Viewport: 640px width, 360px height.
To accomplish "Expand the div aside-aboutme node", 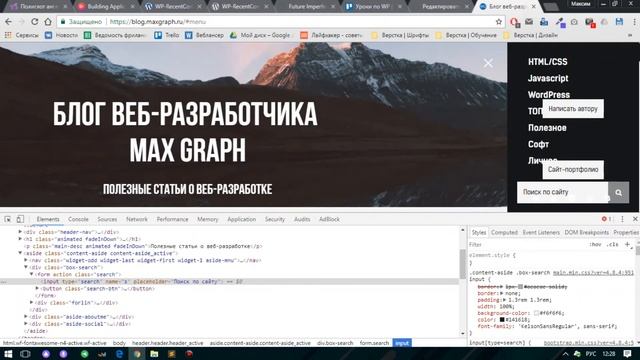I will (x=26, y=316).
